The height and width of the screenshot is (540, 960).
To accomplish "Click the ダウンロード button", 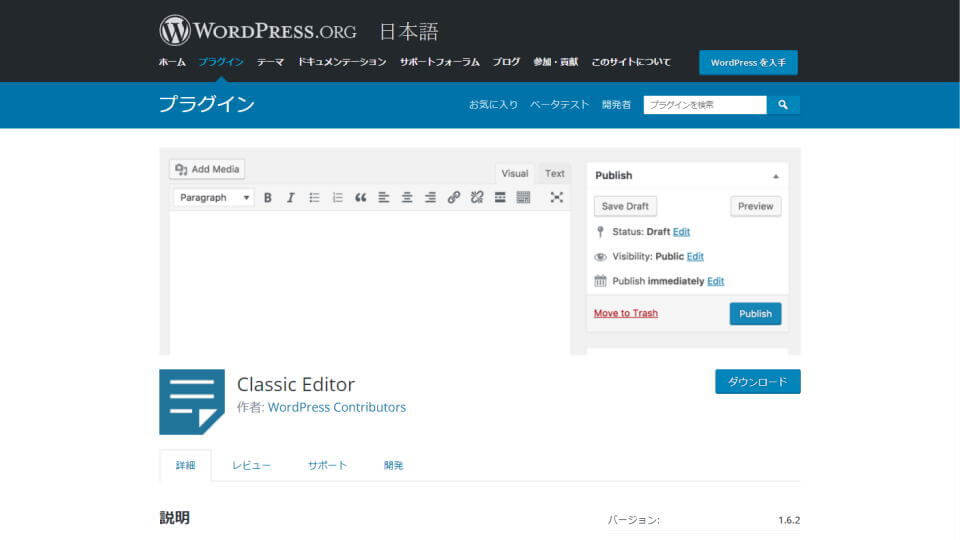I will pyautogui.click(x=757, y=381).
